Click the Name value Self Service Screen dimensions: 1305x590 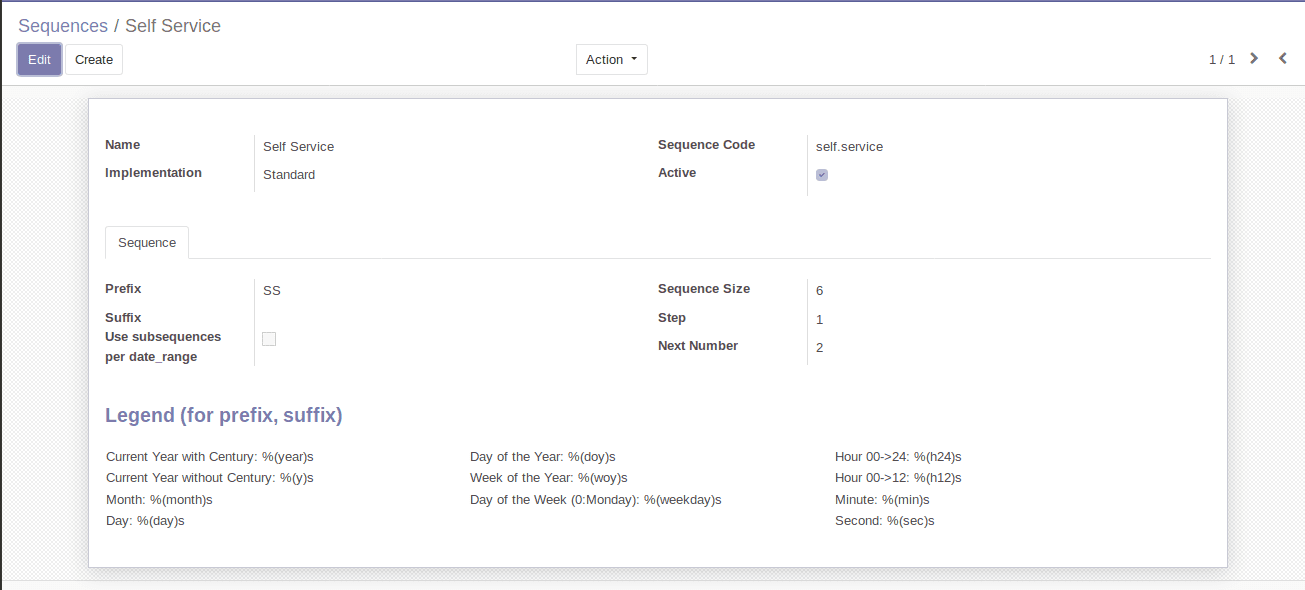click(299, 147)
